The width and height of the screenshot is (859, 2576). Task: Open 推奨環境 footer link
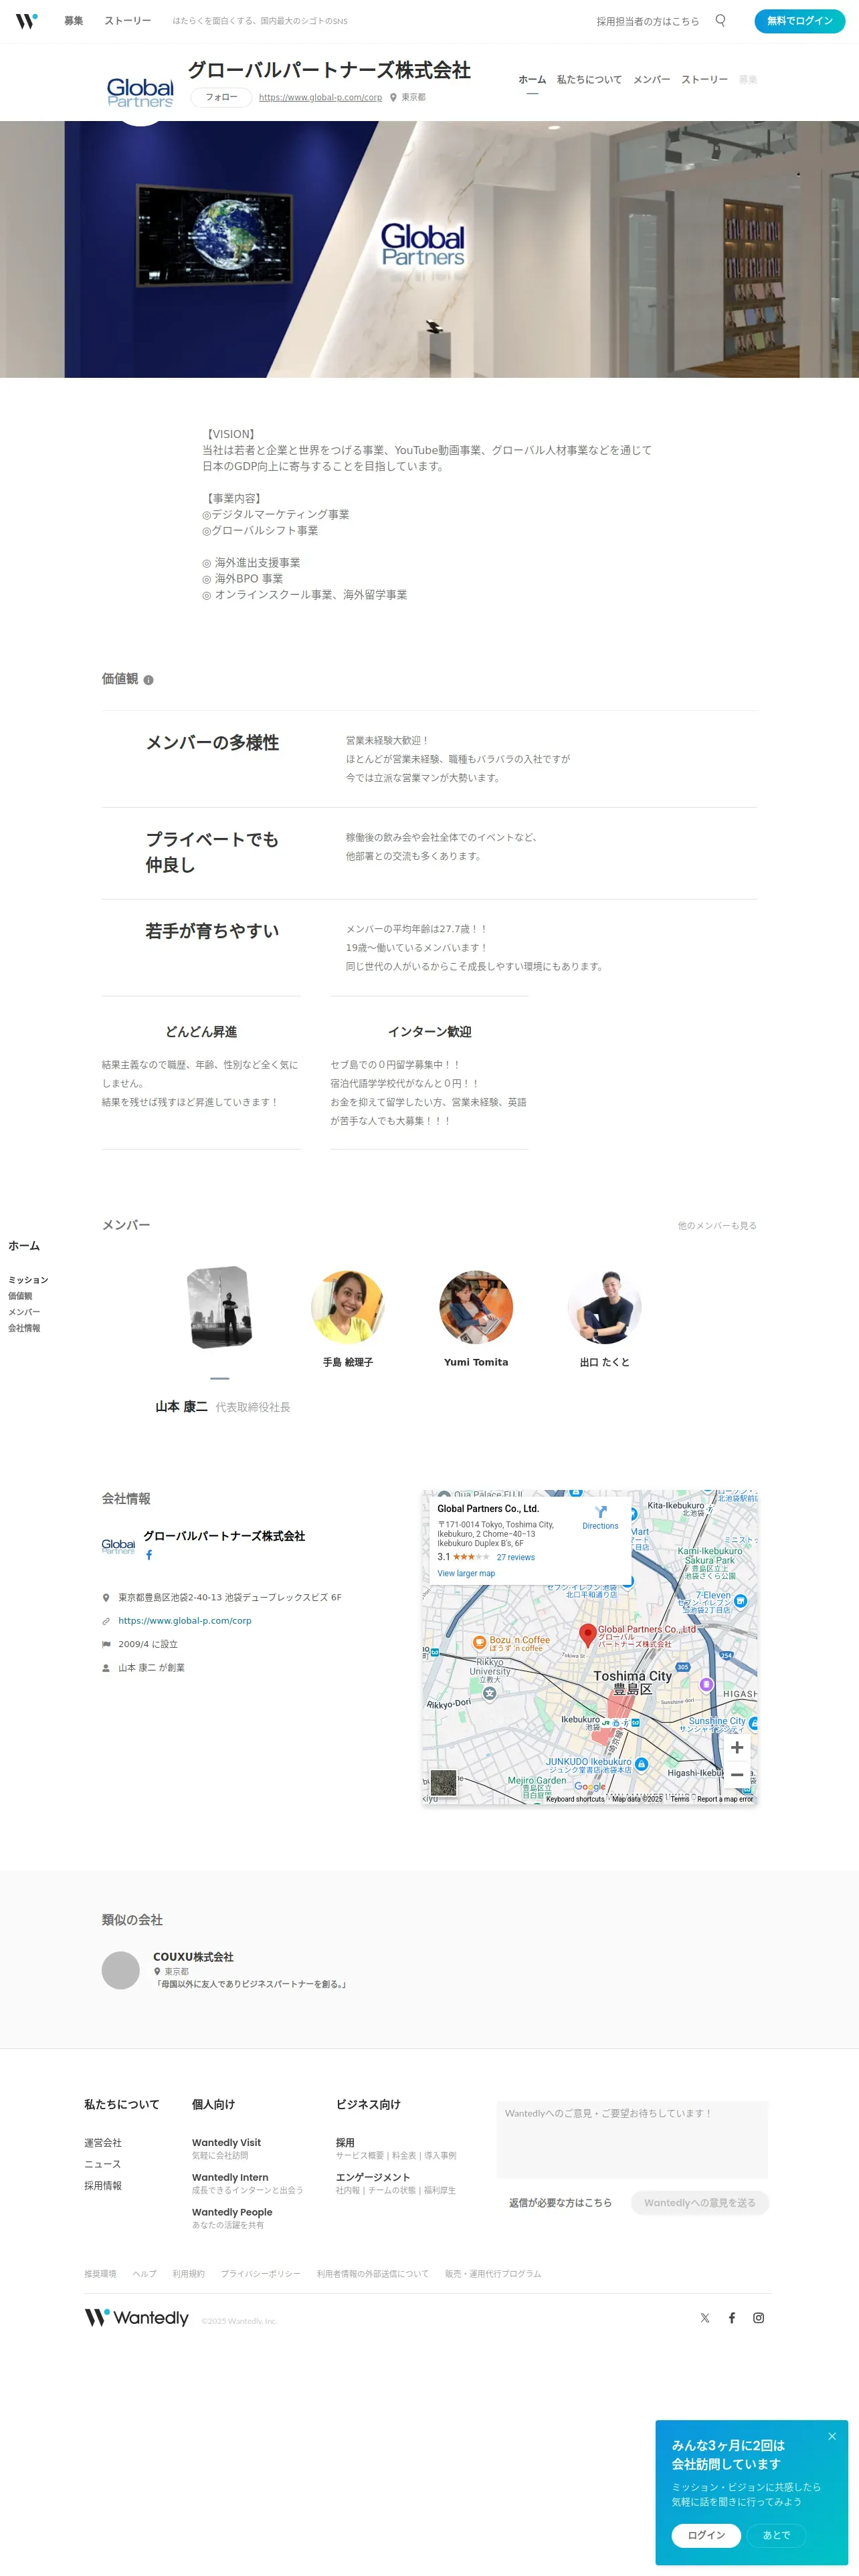point(100,2274)
